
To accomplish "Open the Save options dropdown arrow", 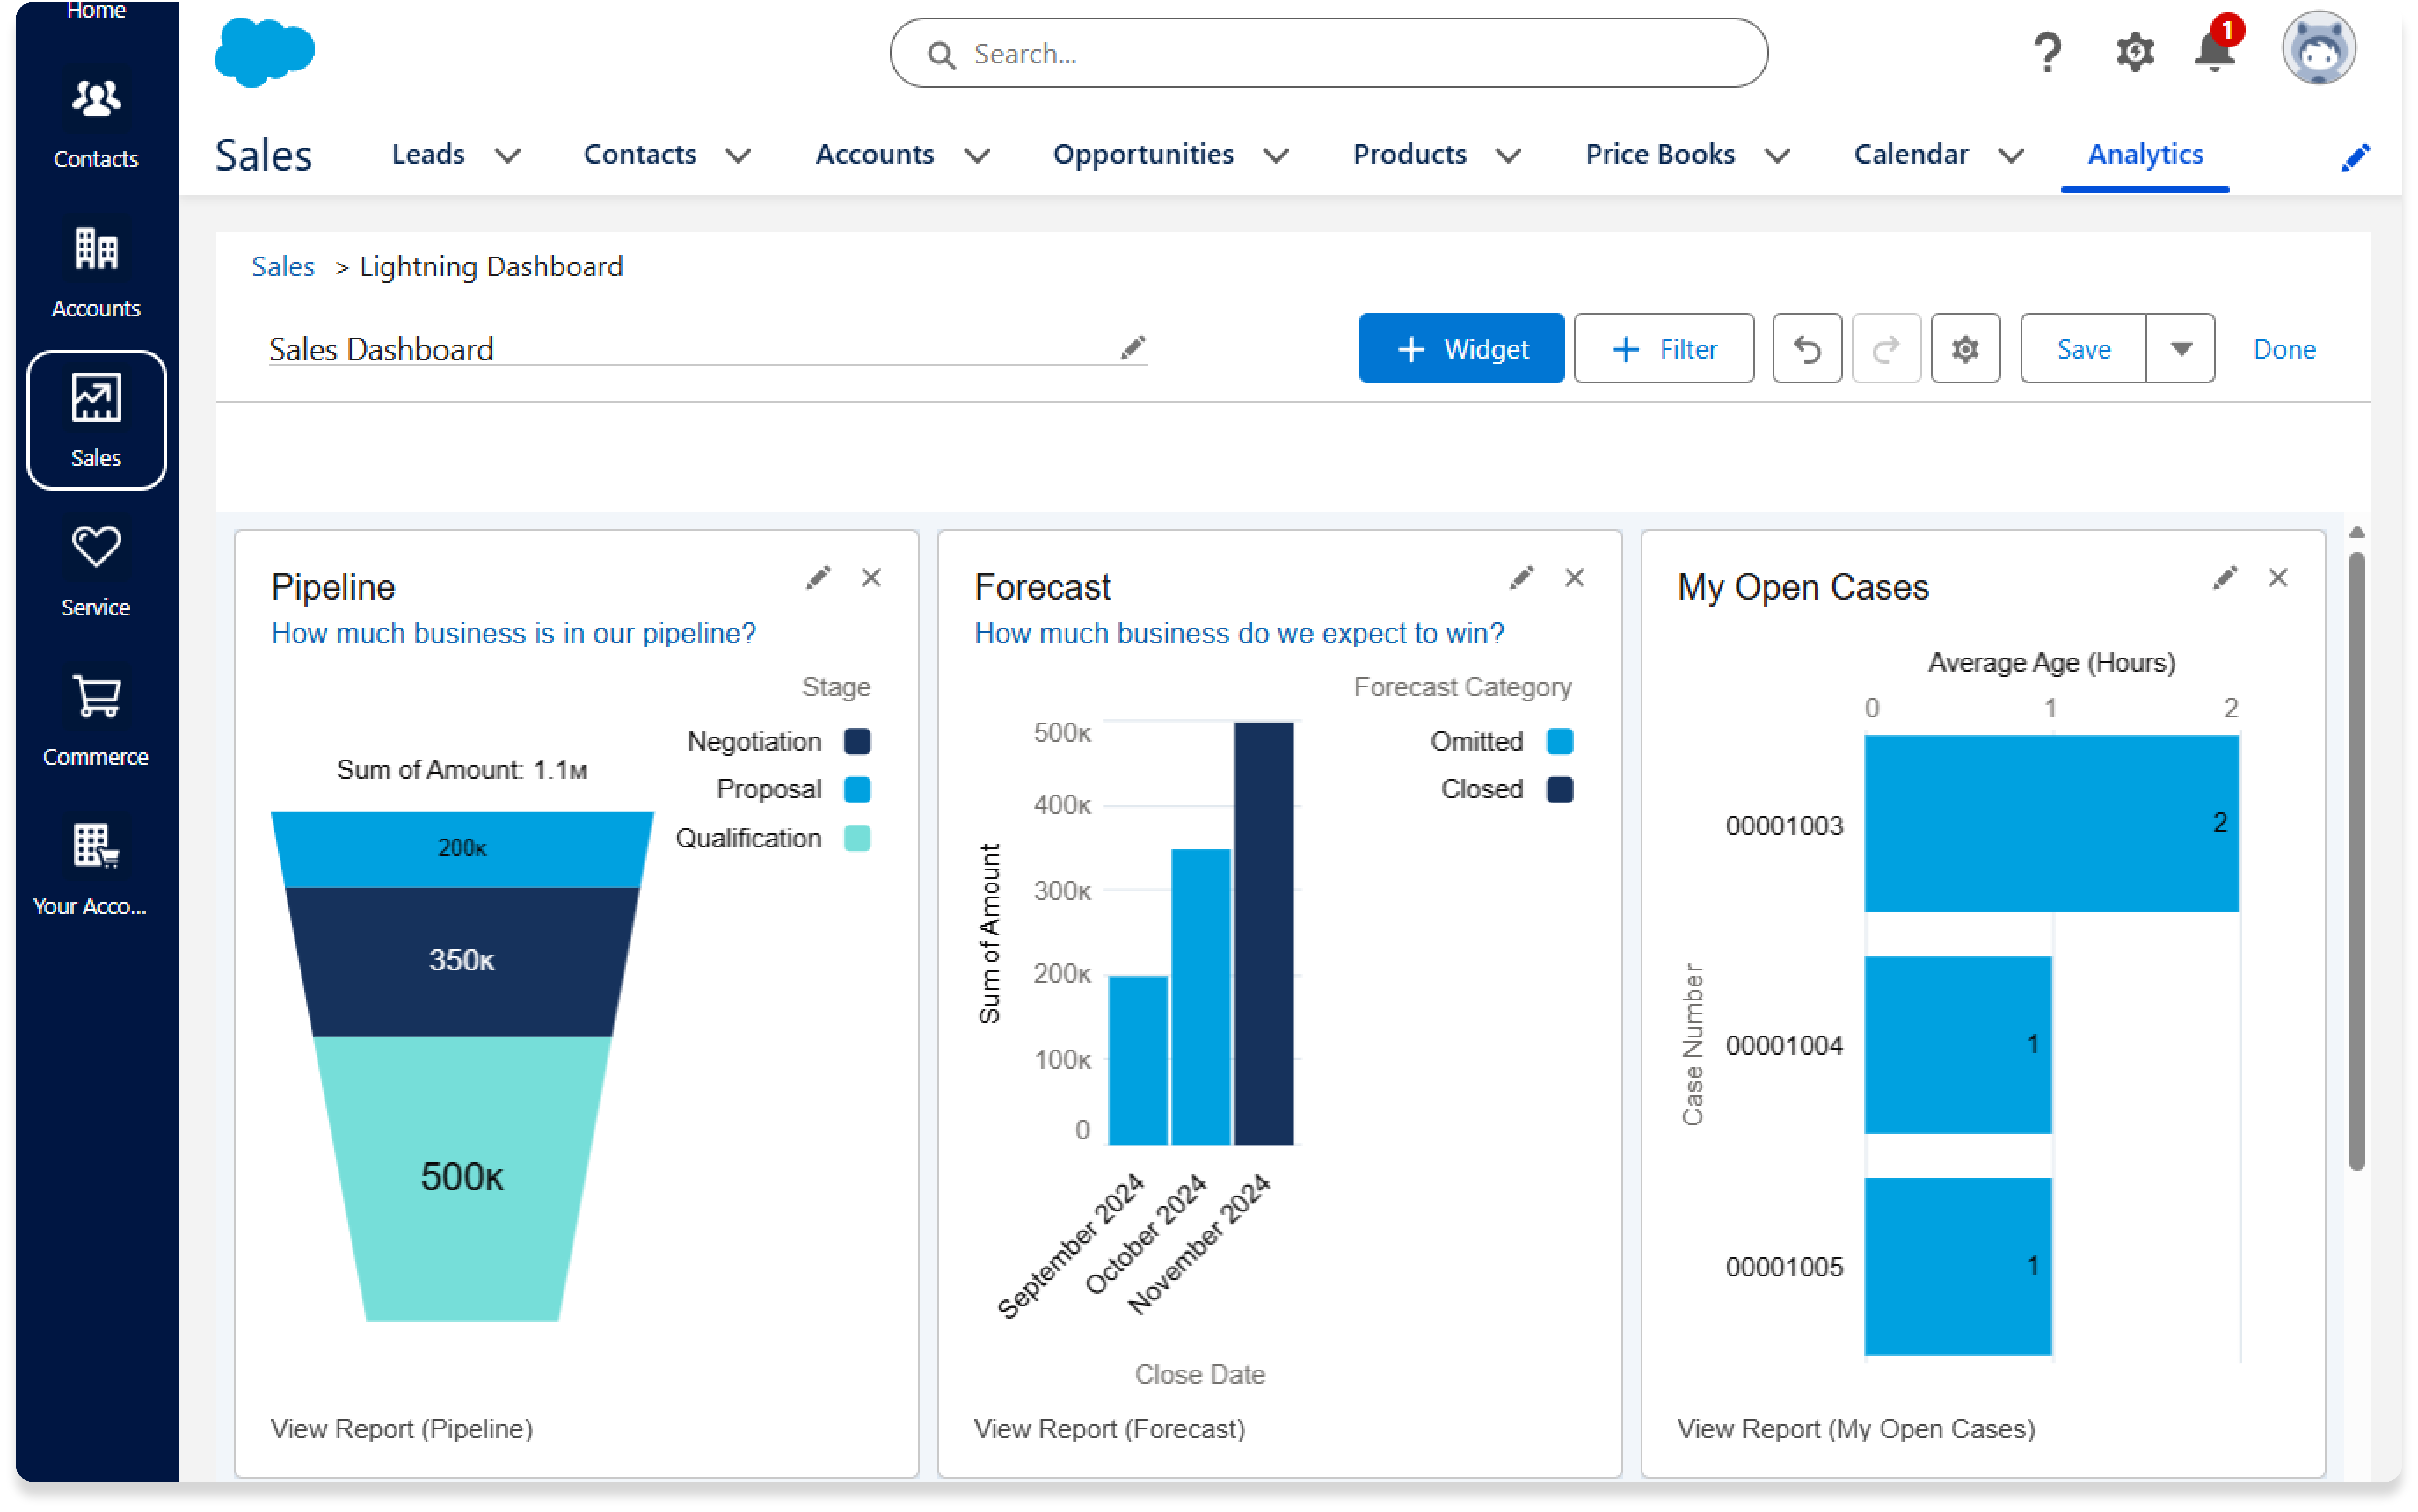I will tap(2180, 349).
